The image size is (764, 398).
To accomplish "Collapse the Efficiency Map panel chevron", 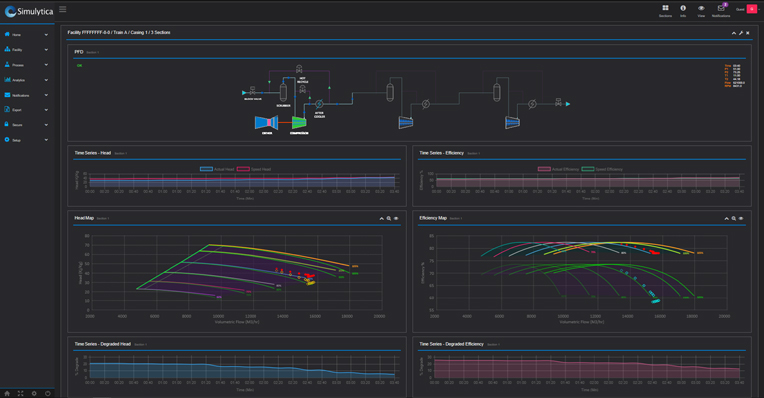I will pos(726,218).
